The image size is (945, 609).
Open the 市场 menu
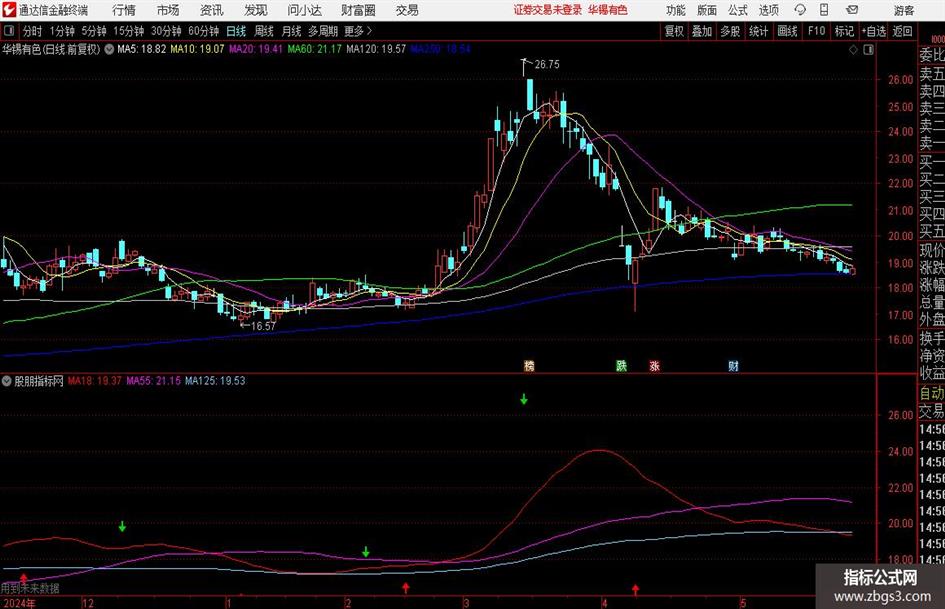(168, 10)
